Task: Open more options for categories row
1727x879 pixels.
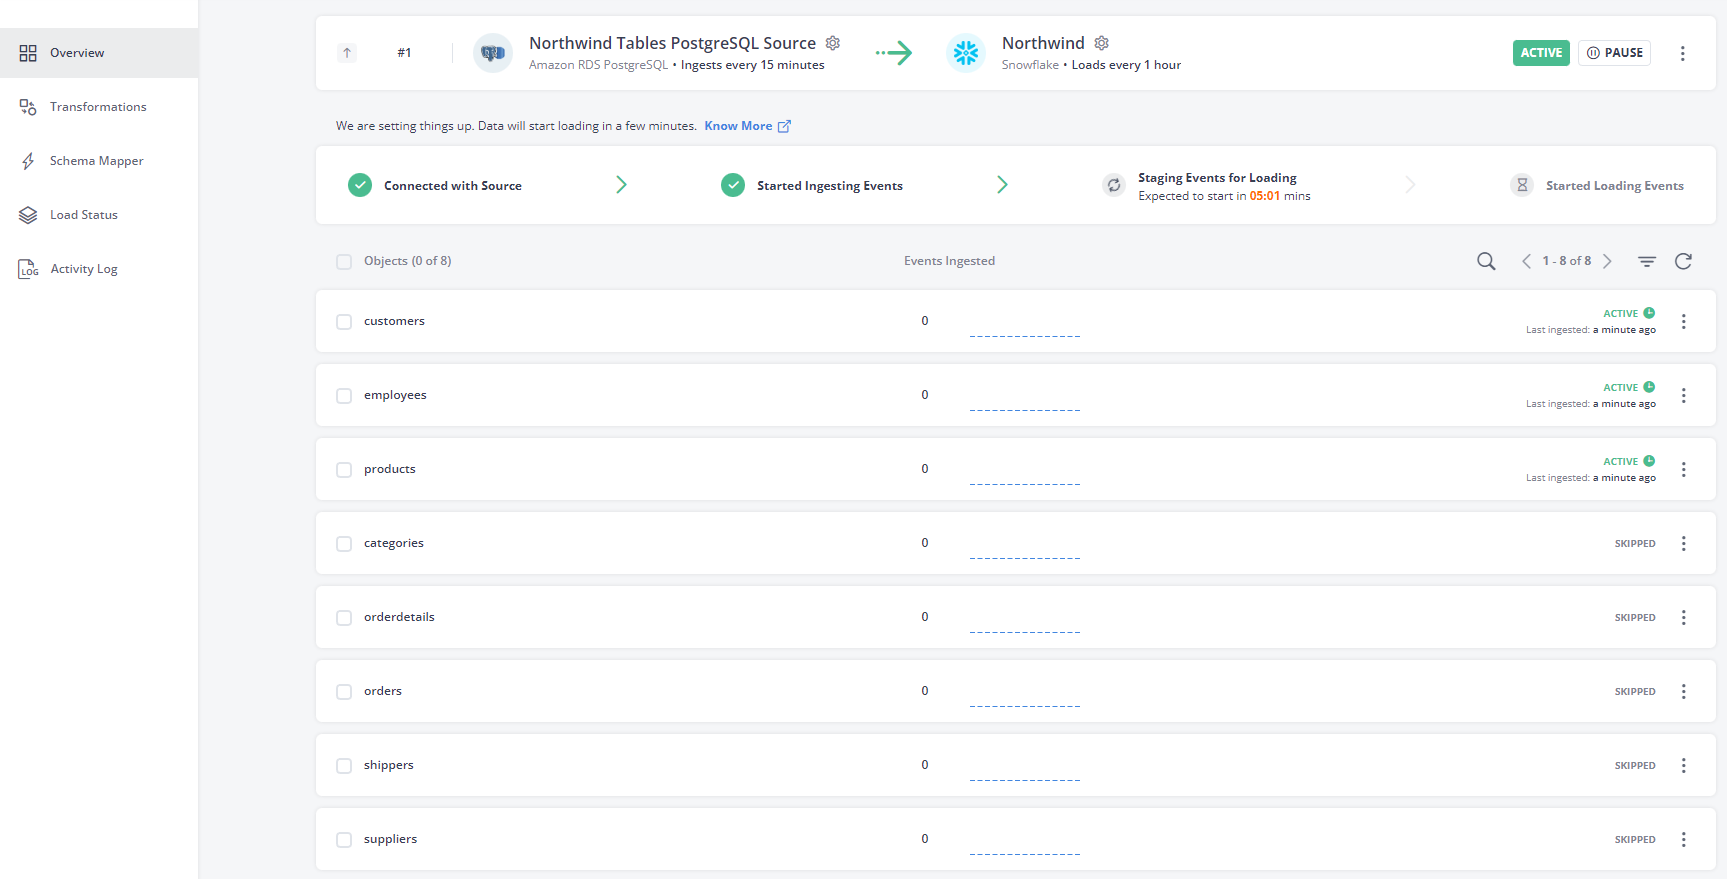Action: (x=1683, y=543)
